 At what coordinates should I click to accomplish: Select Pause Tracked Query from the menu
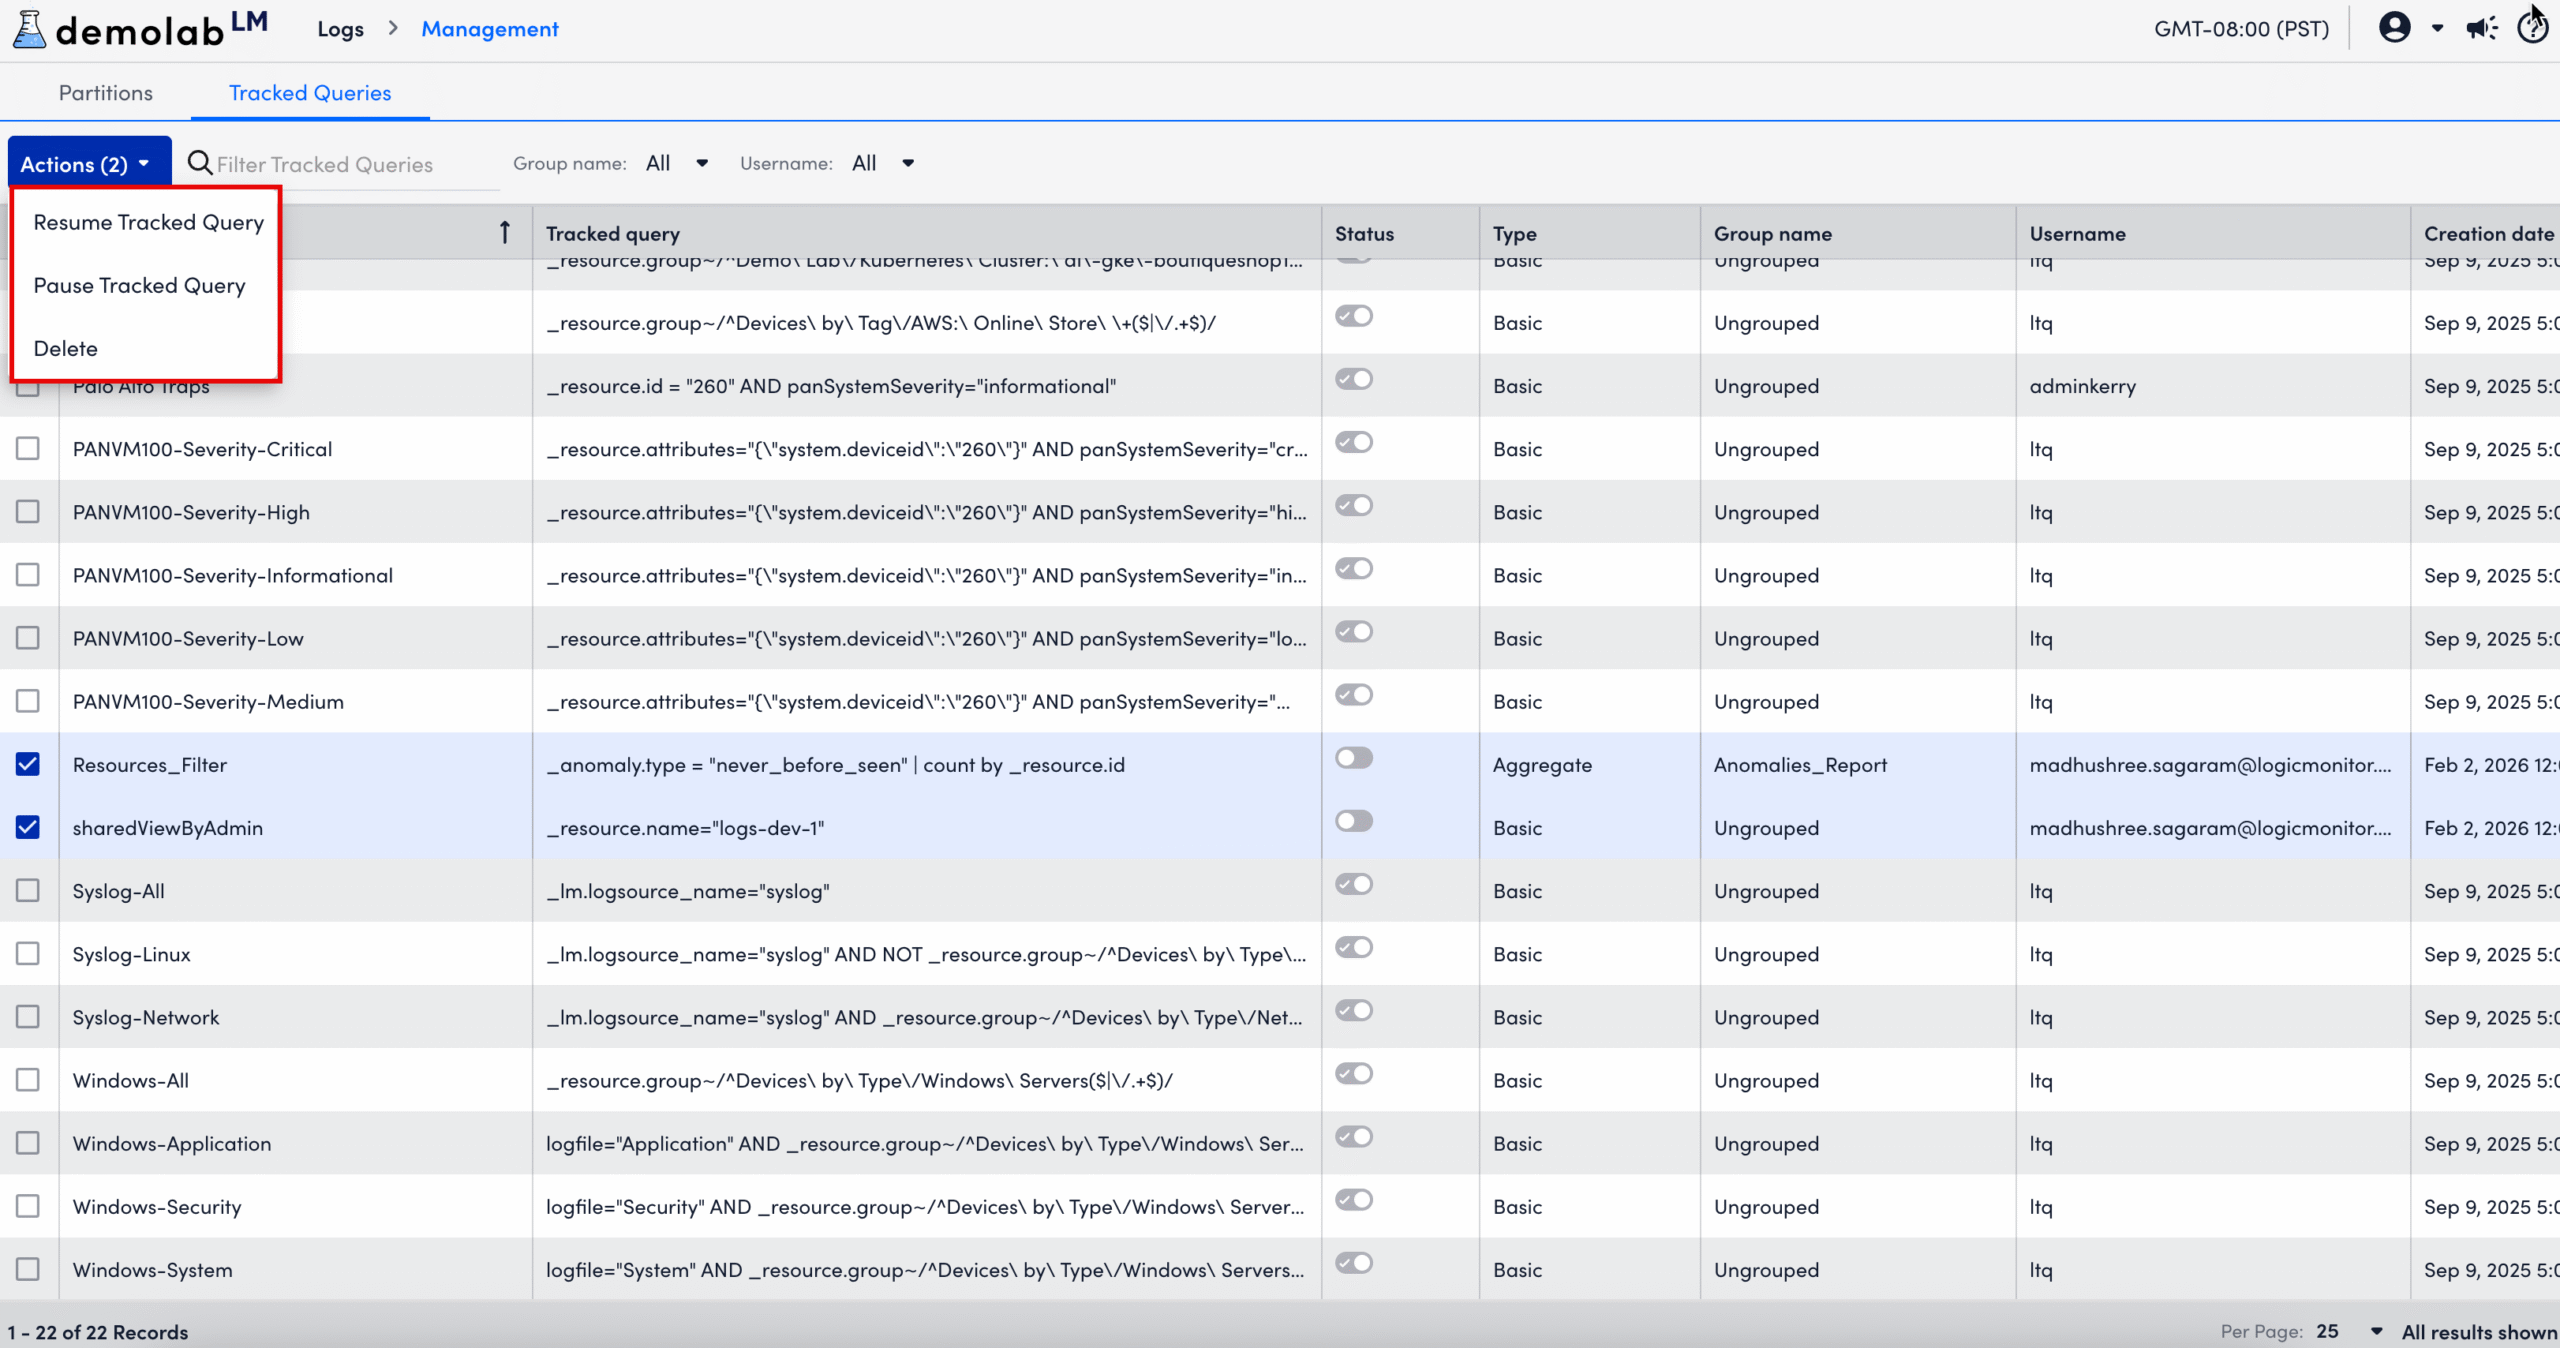pos(139,285)
